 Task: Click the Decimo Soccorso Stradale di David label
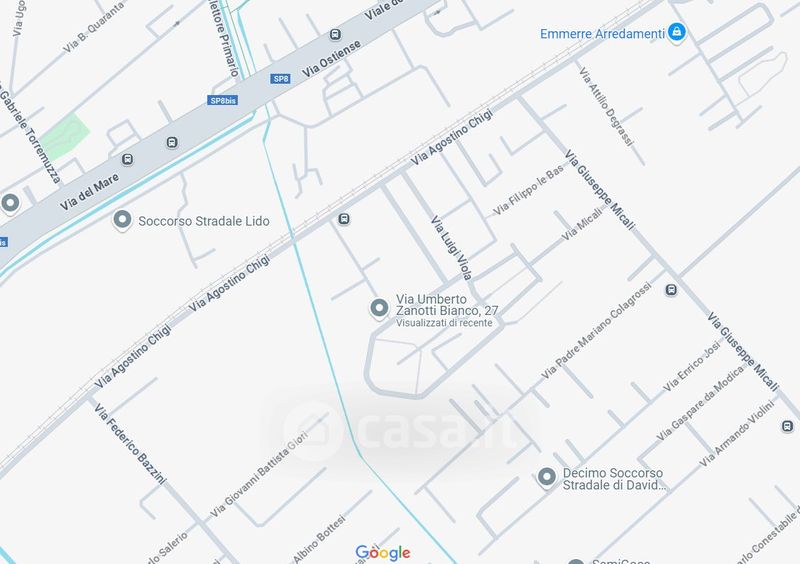coord(614,479)
